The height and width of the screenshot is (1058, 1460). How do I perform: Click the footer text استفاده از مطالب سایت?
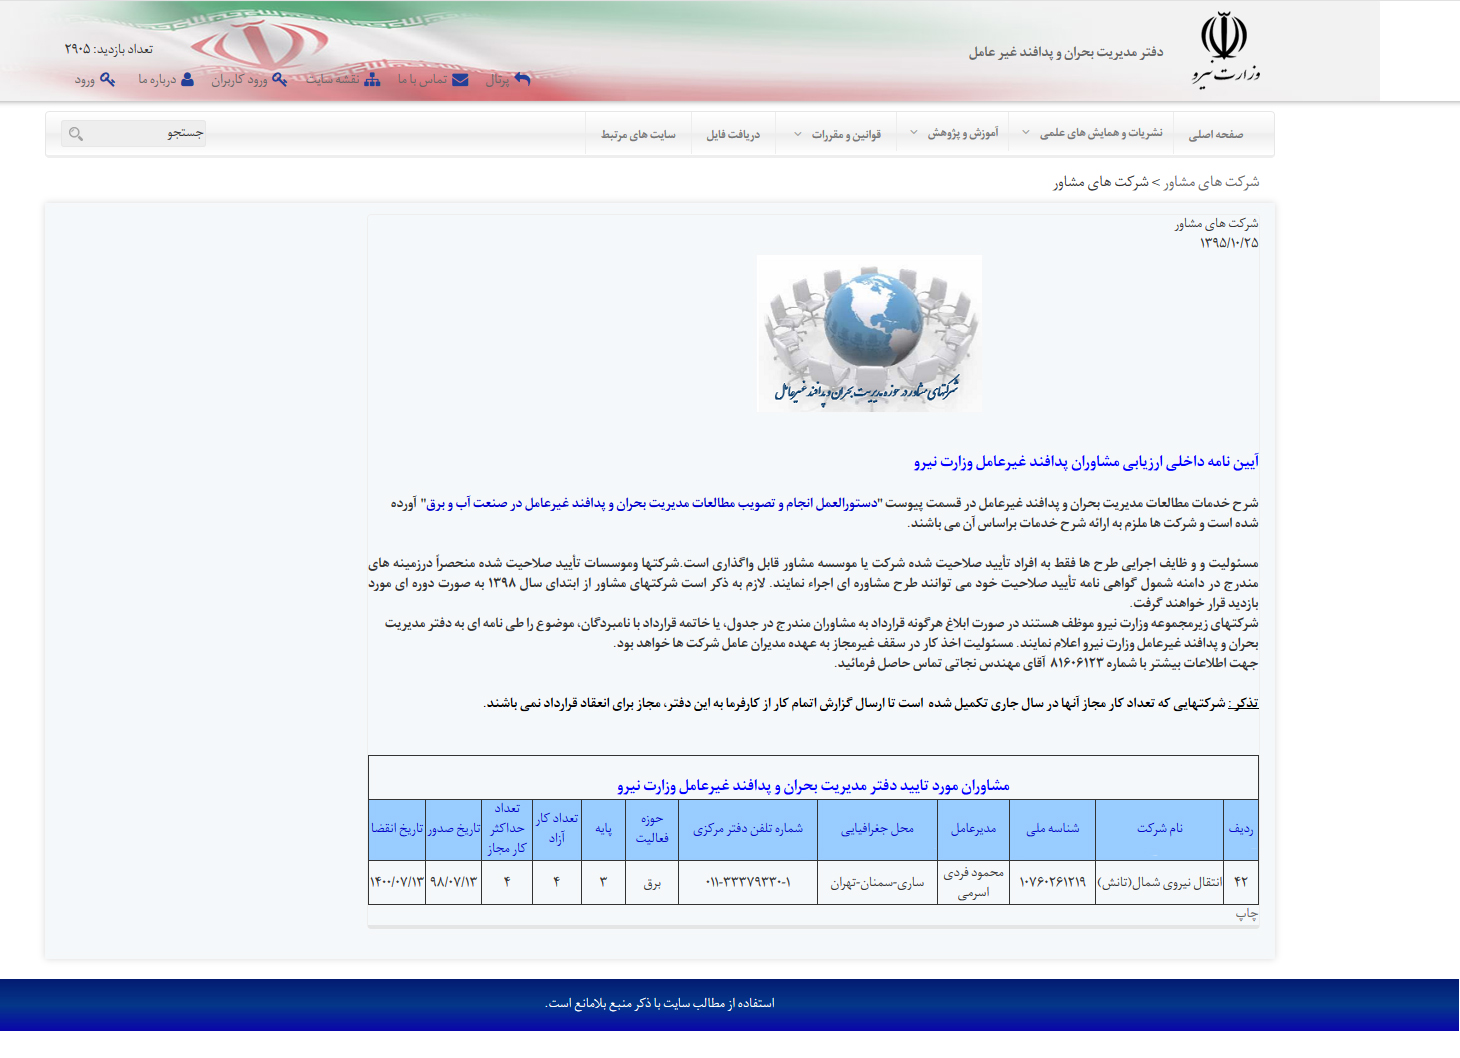(660, 1004)
